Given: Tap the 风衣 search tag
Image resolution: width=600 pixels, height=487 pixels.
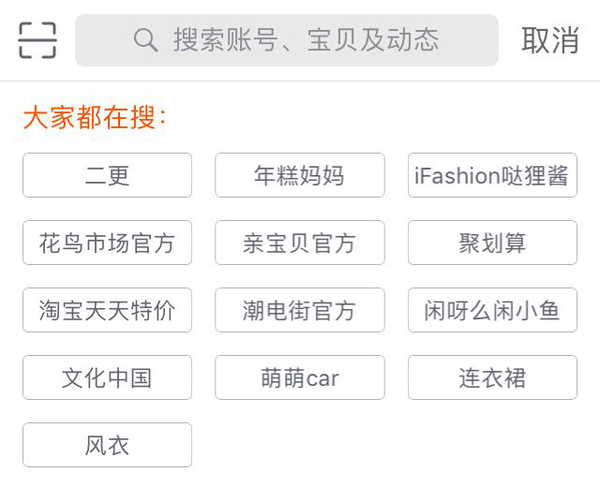Looking at the screenshot, I should [x=107, y=445].
